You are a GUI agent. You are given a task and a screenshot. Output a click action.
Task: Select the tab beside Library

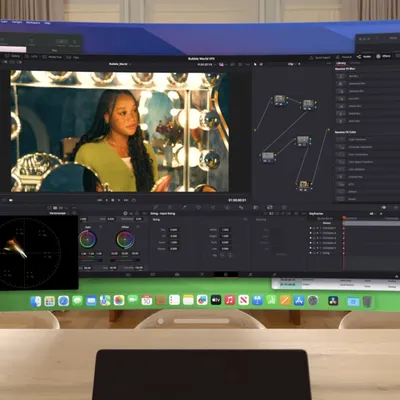355,63
